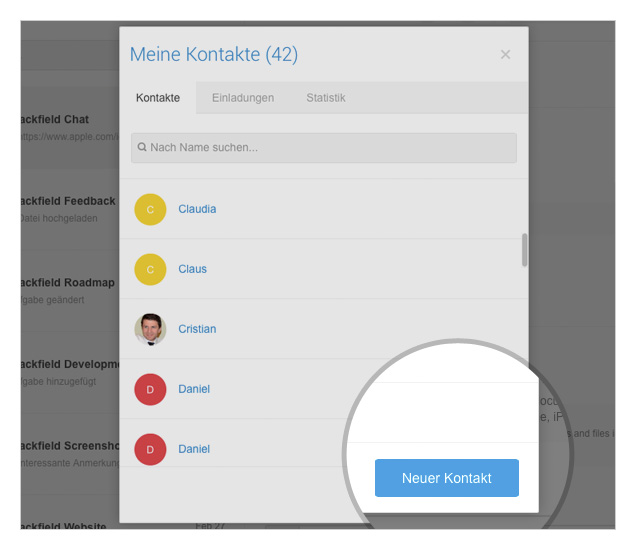Click Claus's yellow C avatar
The height and width of the screenshot is (550, 636).
click(150, 269)
